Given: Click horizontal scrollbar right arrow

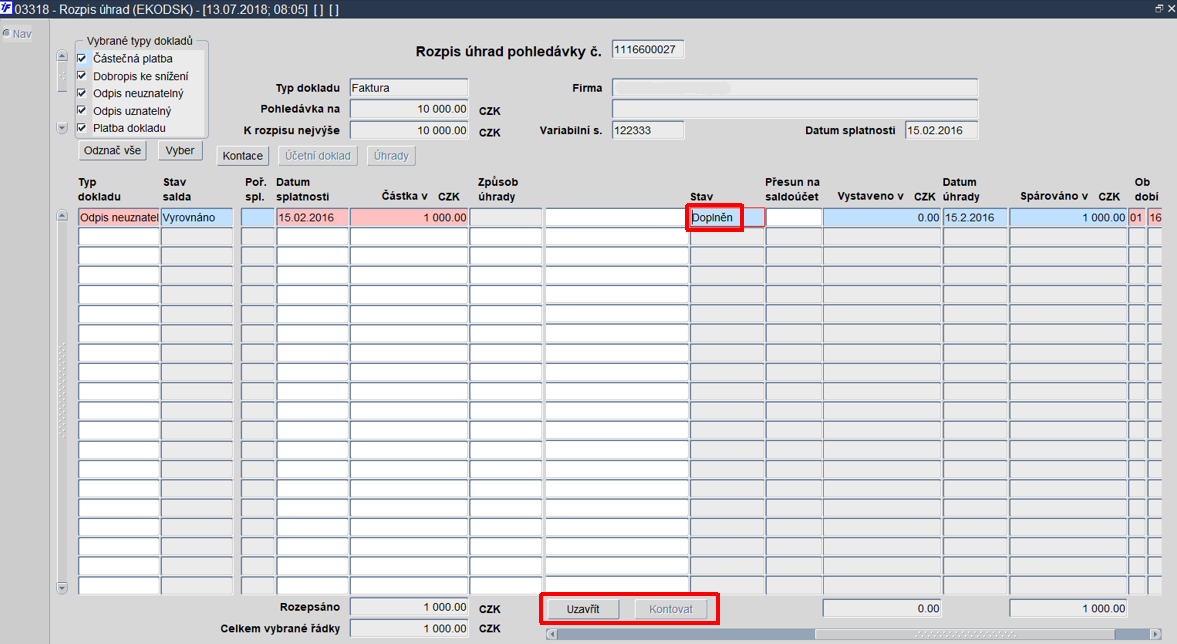Looking at the screenshot, I should tap(1156, 634).
